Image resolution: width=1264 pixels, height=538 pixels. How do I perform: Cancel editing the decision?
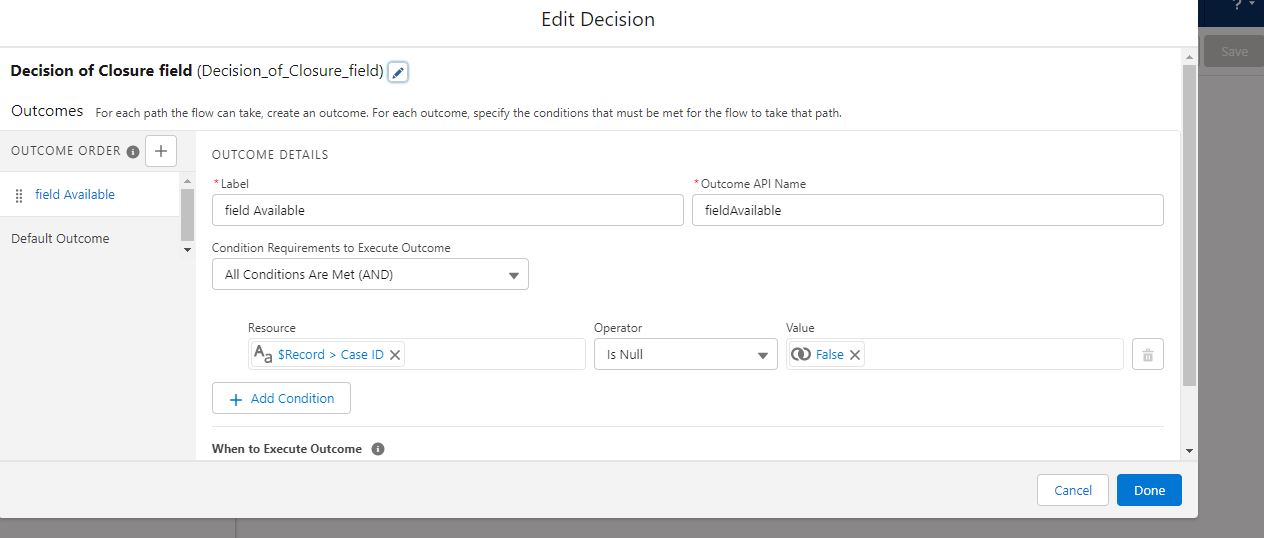[1072, 490]
